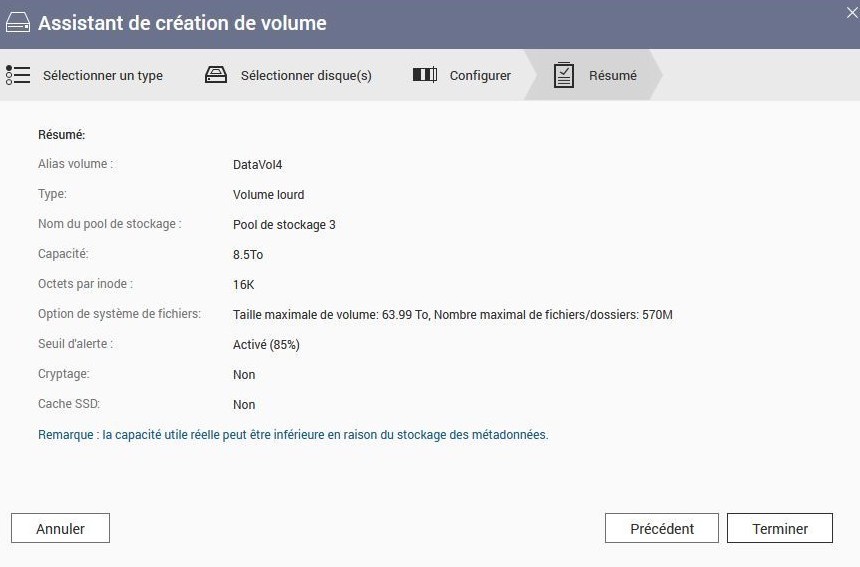Go to the Sélectionner un type step
The image size is (860, 567).
click(x=102, y=76)
